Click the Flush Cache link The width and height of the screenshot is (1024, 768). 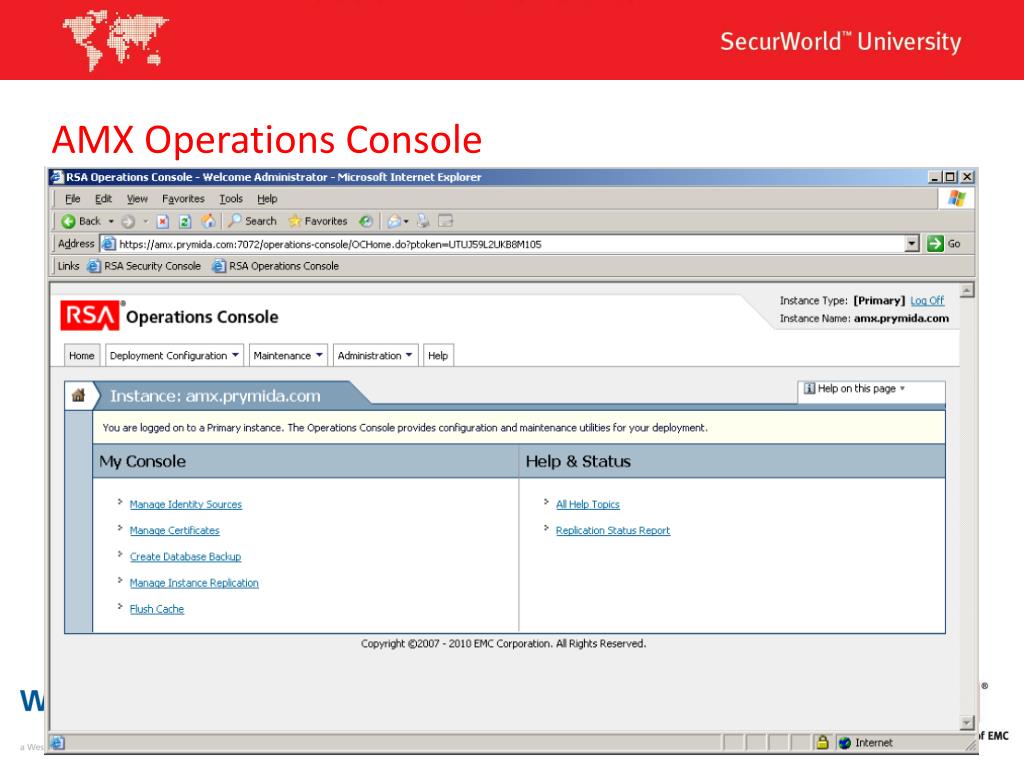click(x=157, y=609)
